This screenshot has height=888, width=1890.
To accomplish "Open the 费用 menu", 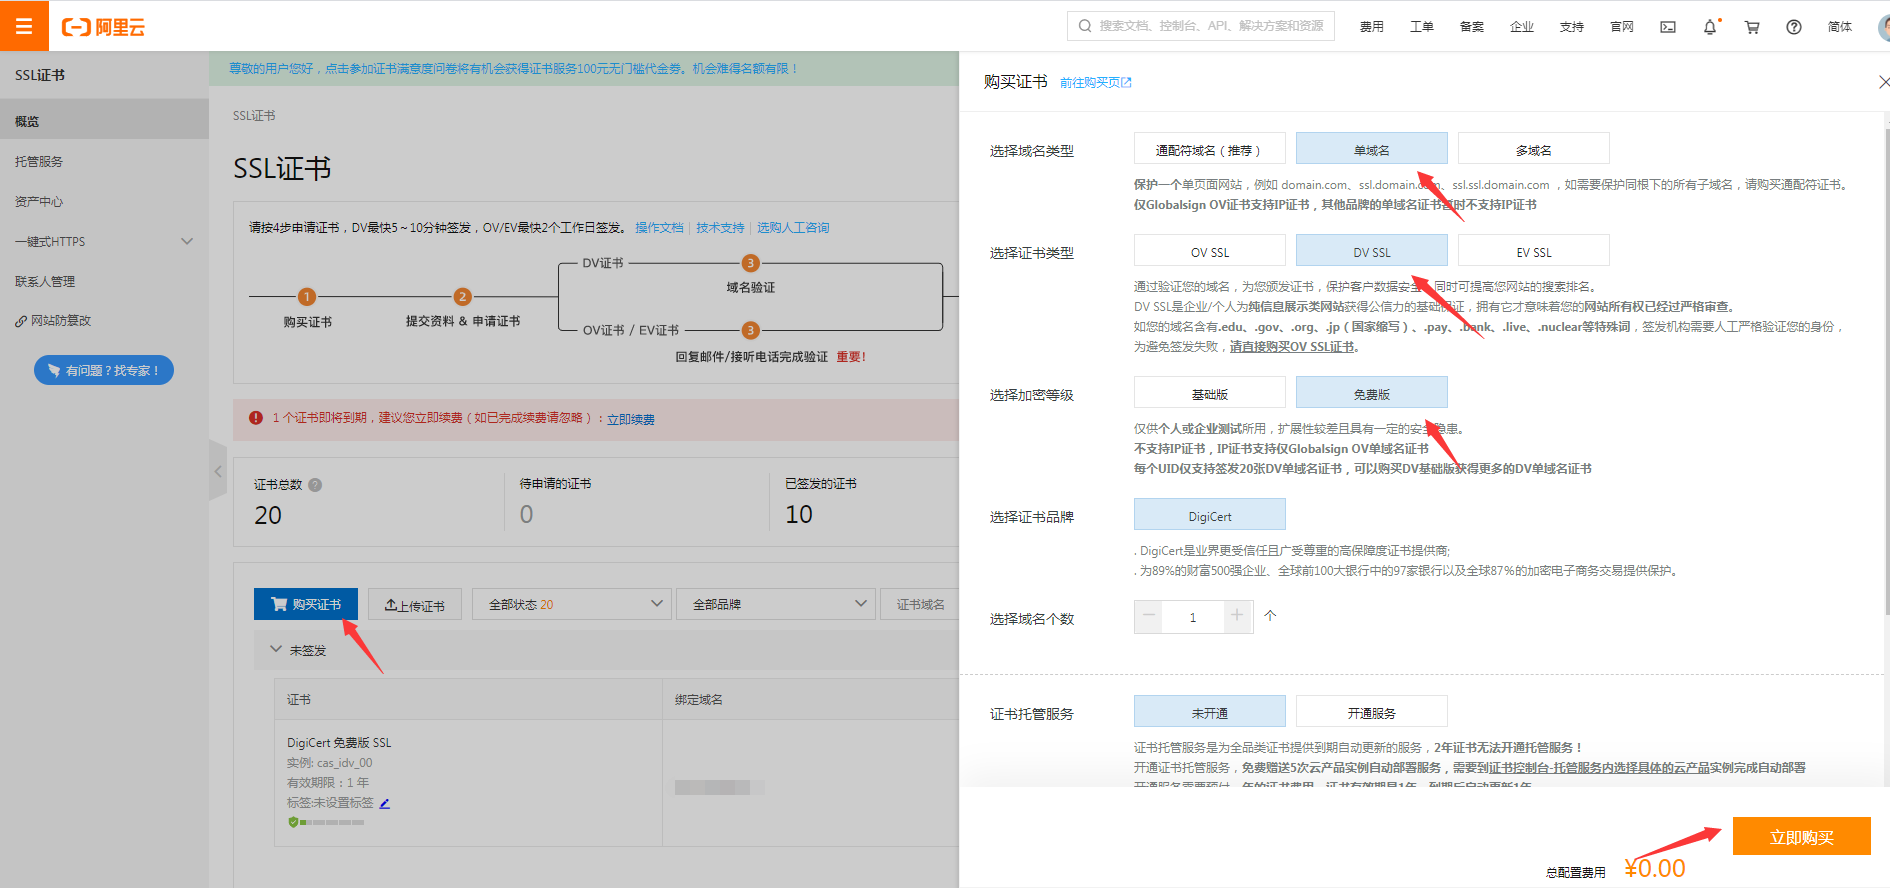I will click(x=1372, y=27).
